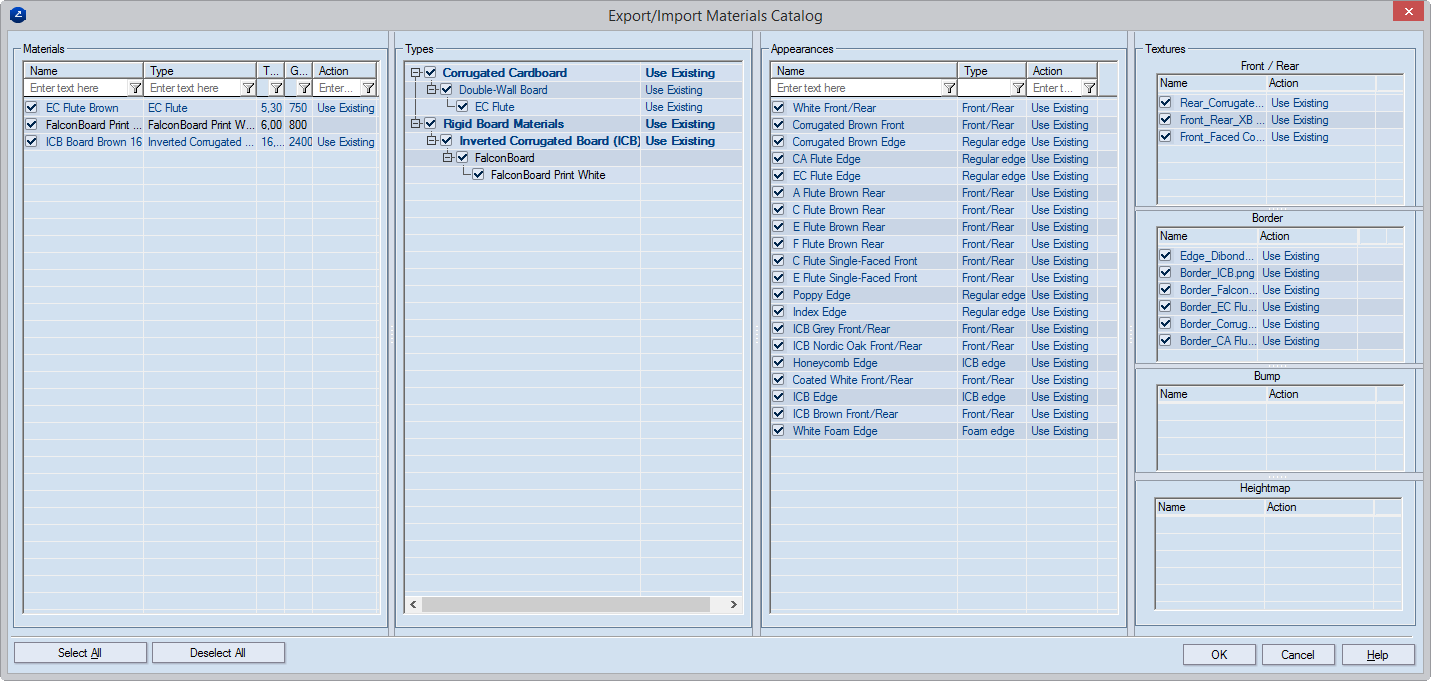The width and height of the screenshot is (1431, 681).
Task: Select the FalconBoard Print White tree item
Action: (x=548, y=175)
